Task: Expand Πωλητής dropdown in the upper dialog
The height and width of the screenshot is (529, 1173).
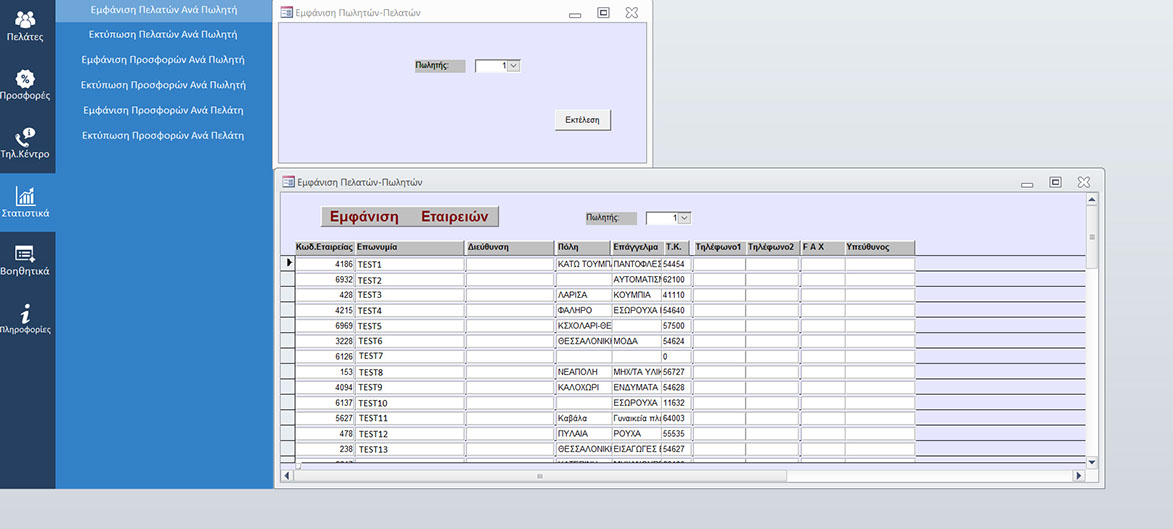Action: click(514, 66)
